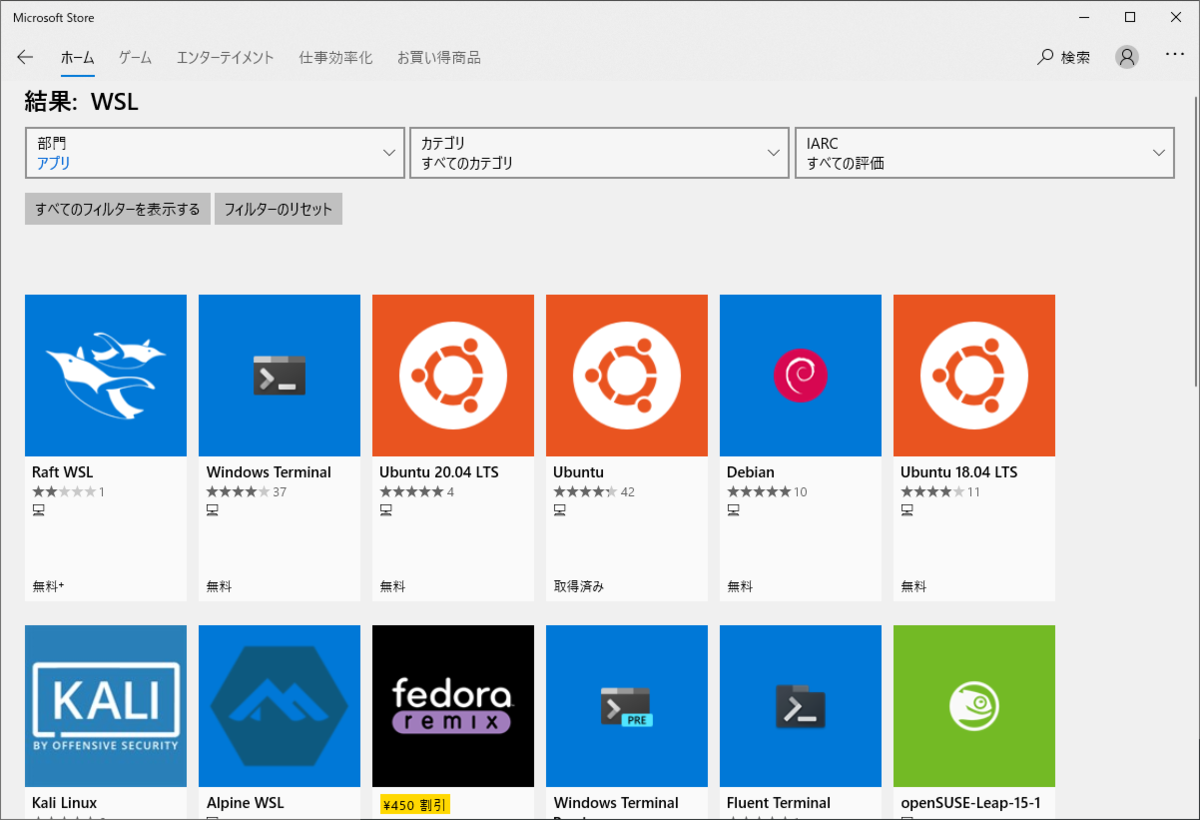Switch to the 仕事効率化 tab

click(x=335, y=58)
